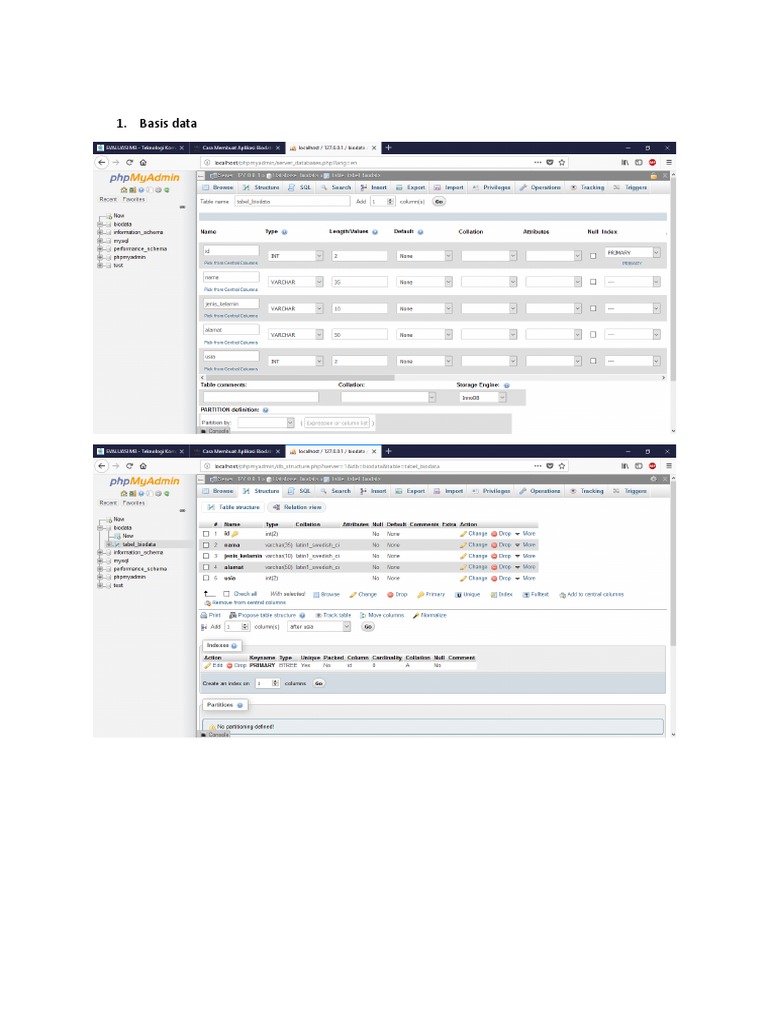The width and height of the screenshot is (768, 1024).
Task: Toggle Null checkbox for nama column
Action: tap(593, 282)
